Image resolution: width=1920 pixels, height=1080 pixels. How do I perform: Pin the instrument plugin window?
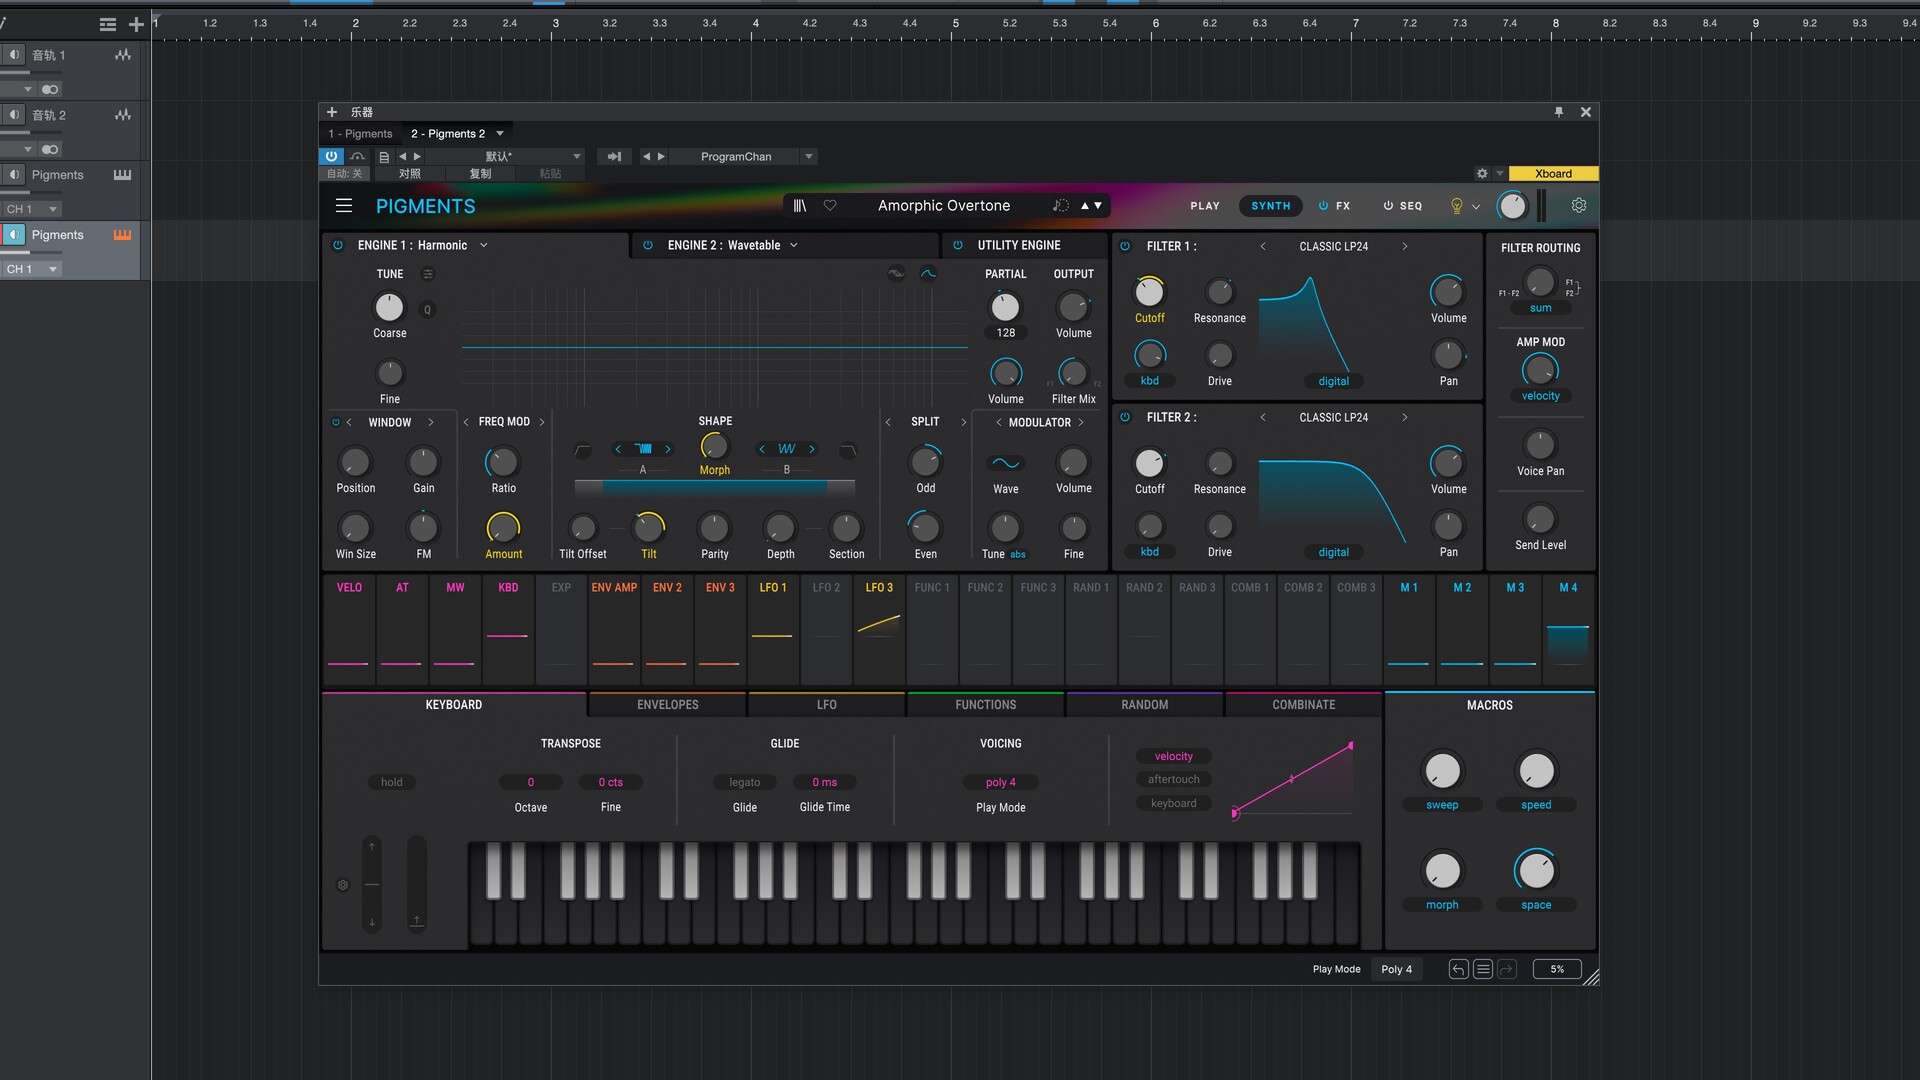pos(1559,112)
